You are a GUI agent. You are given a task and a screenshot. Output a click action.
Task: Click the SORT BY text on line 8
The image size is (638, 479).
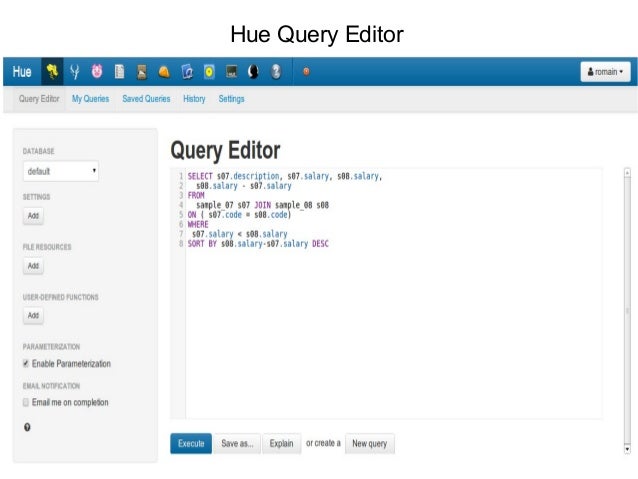pyautogui.click(x=202, y=244)
